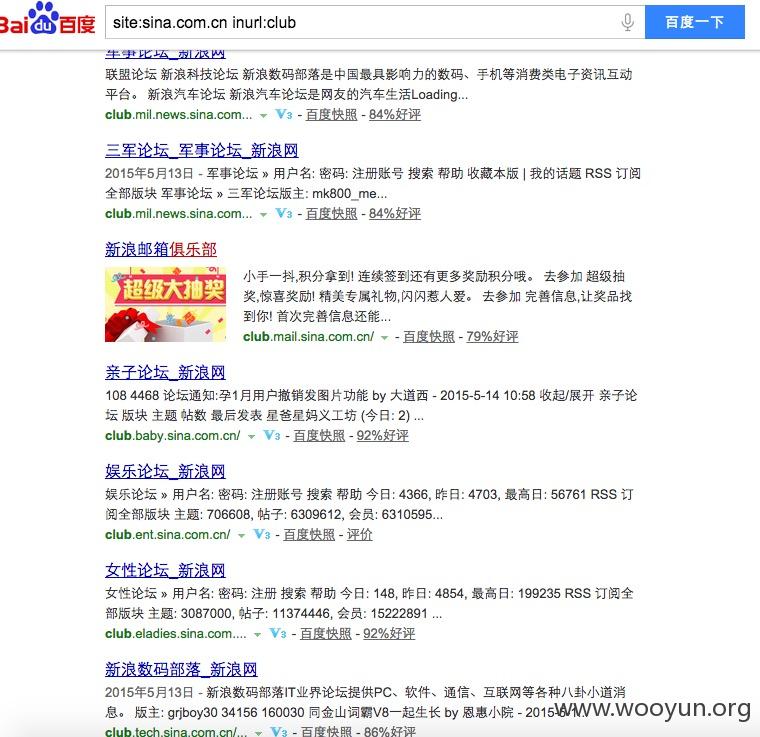Open the 亲子论坛_新浪网 result
This screenshot has width=760, height=737.
point(165,373)
